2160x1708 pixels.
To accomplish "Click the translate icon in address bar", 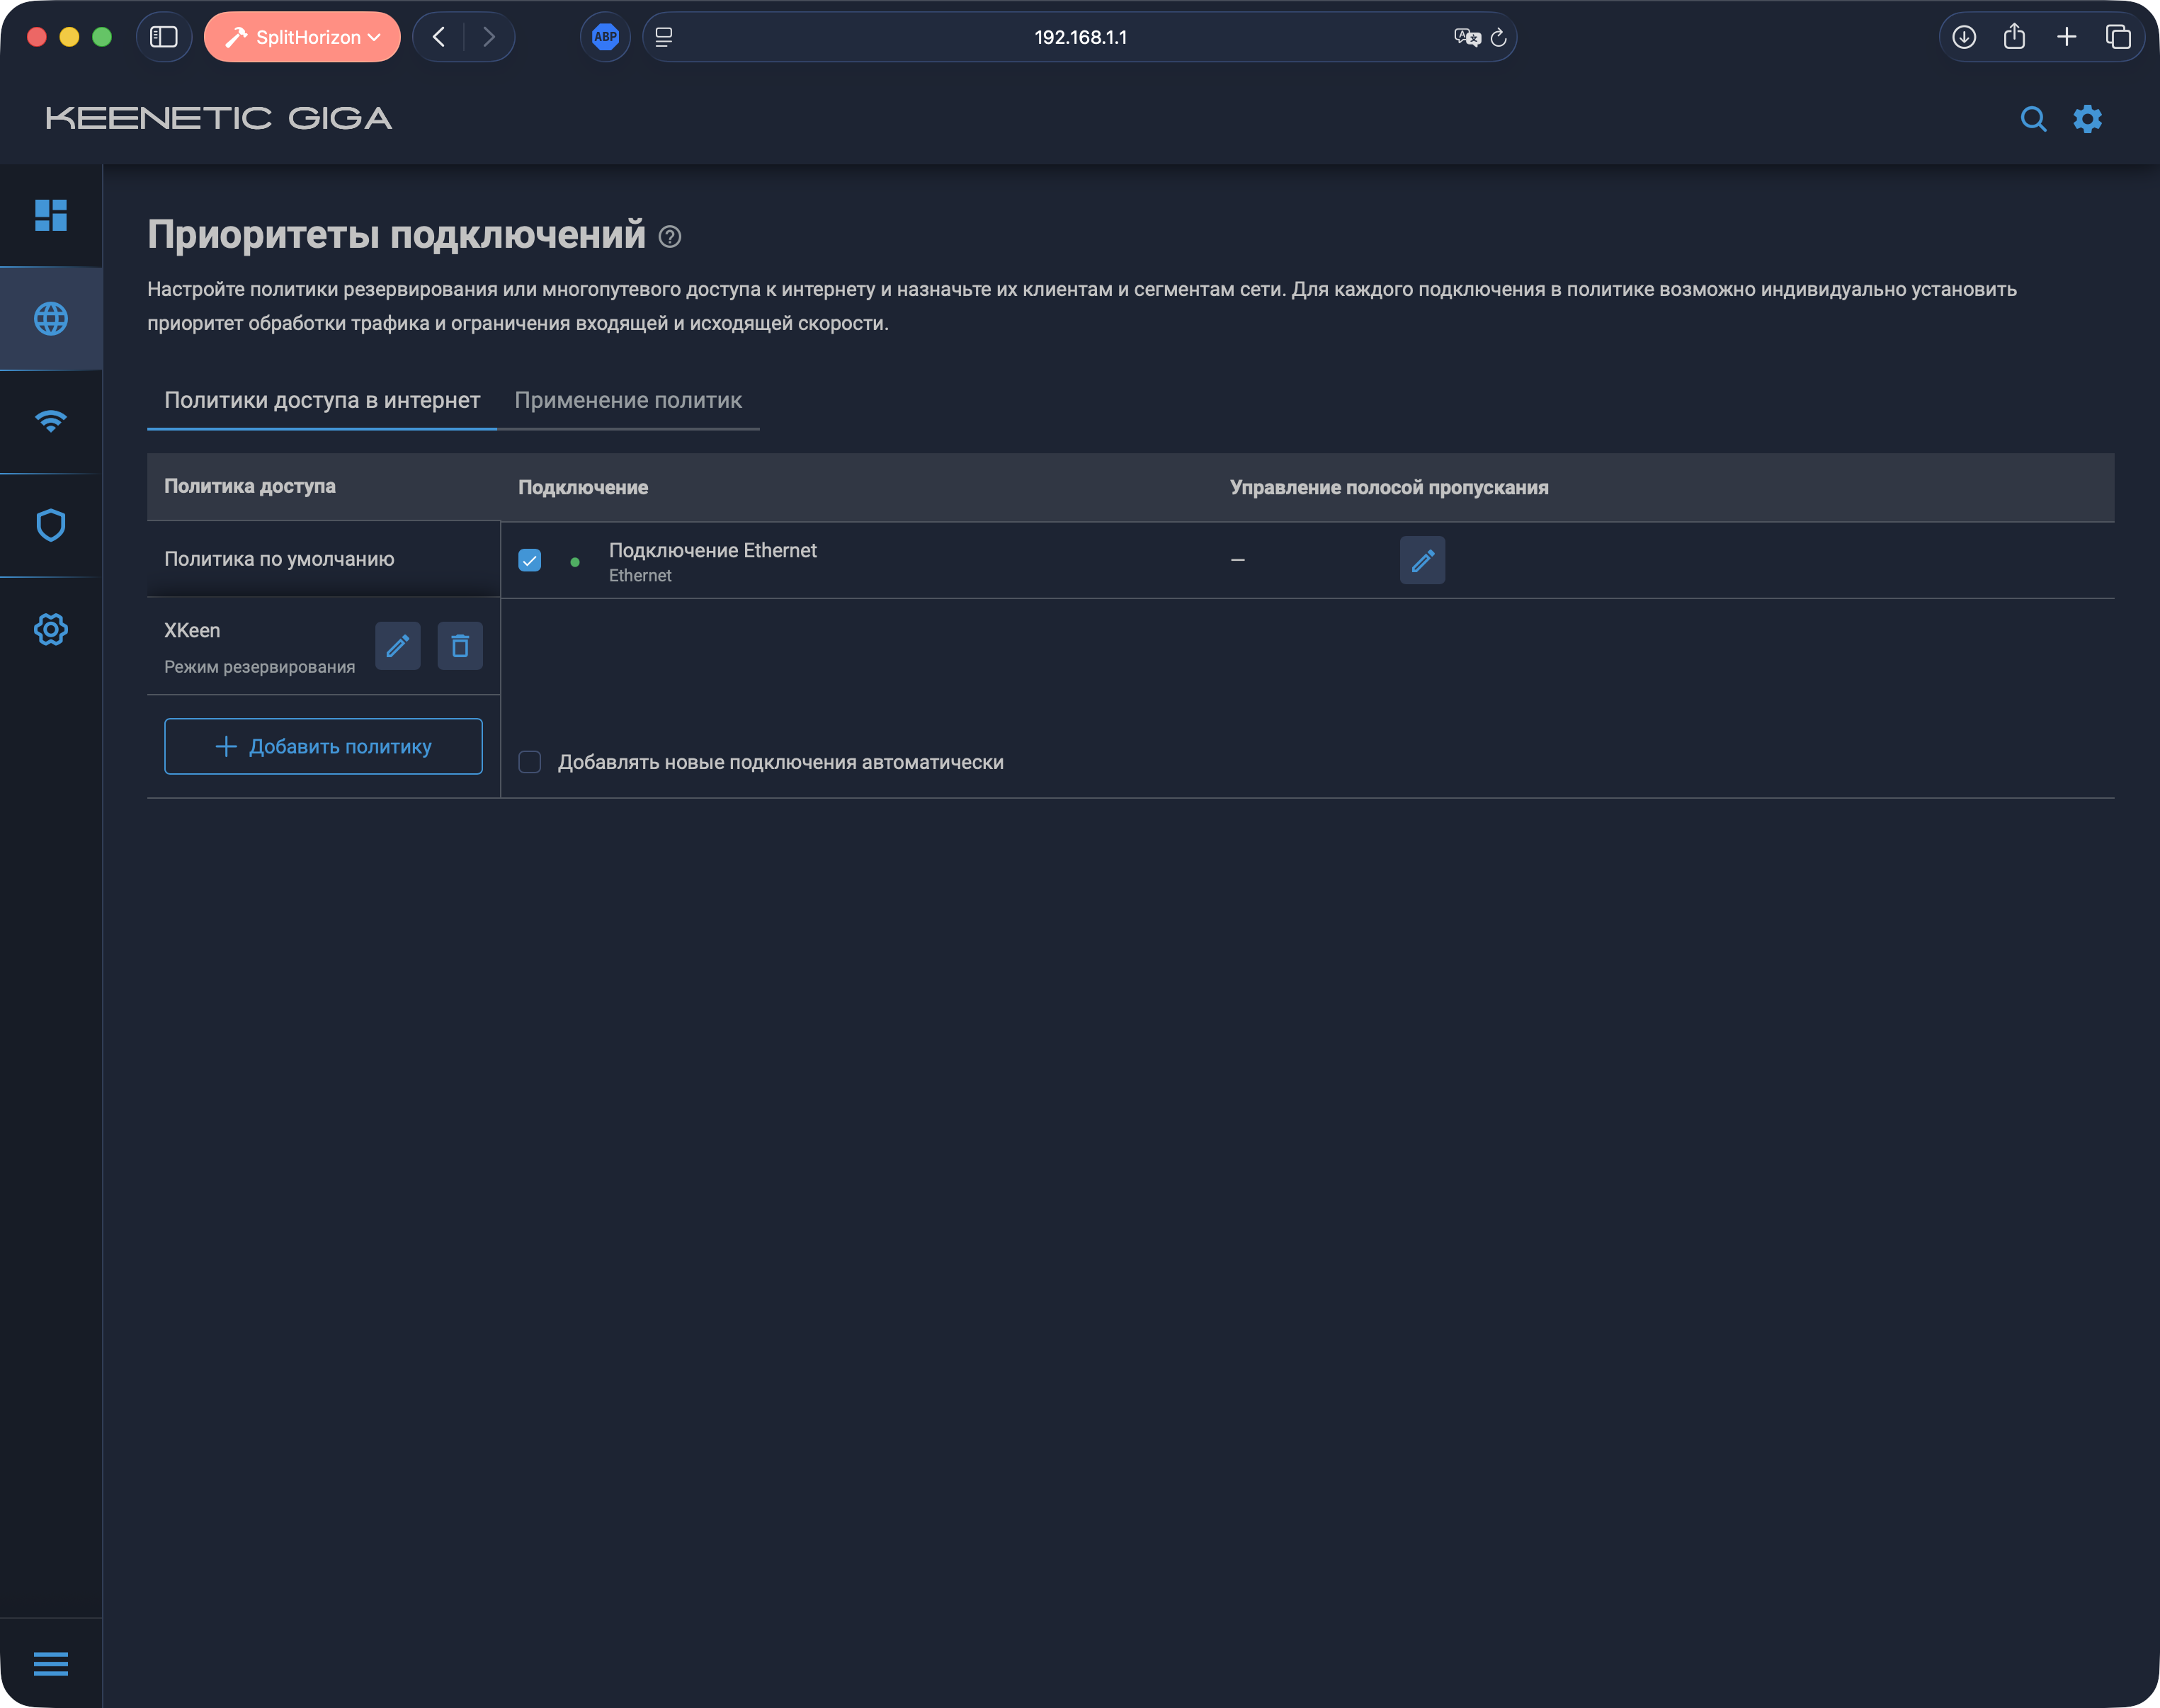I will click(1467, 37).
